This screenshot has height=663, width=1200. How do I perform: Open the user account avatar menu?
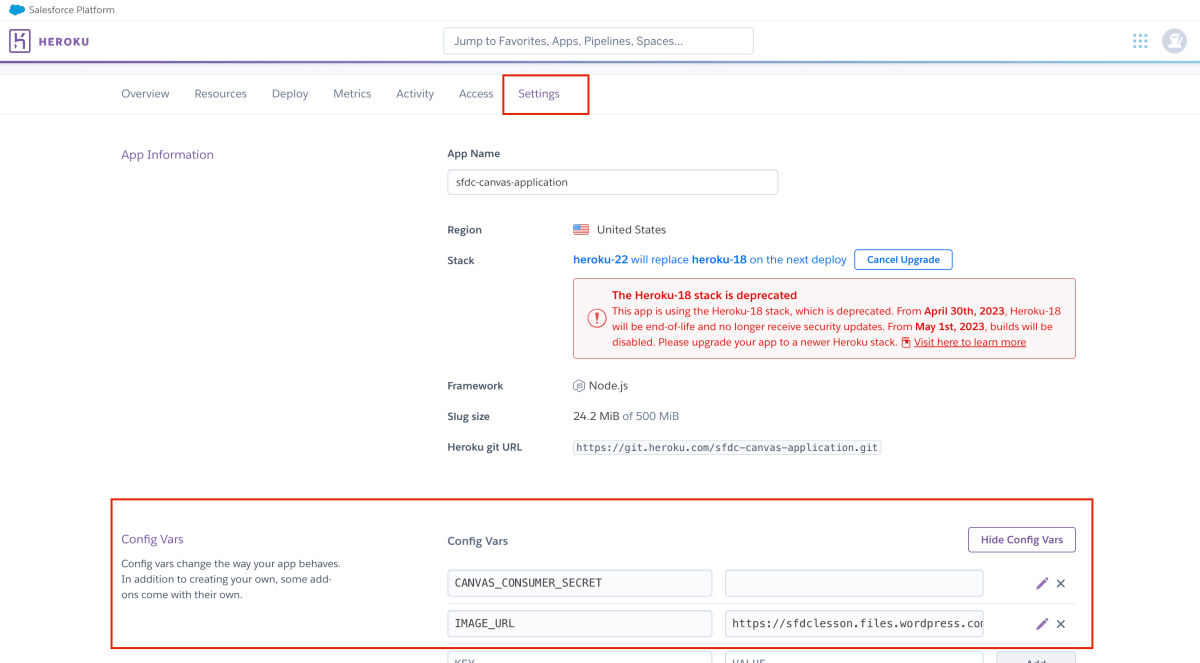click(x=1174, y=41)
